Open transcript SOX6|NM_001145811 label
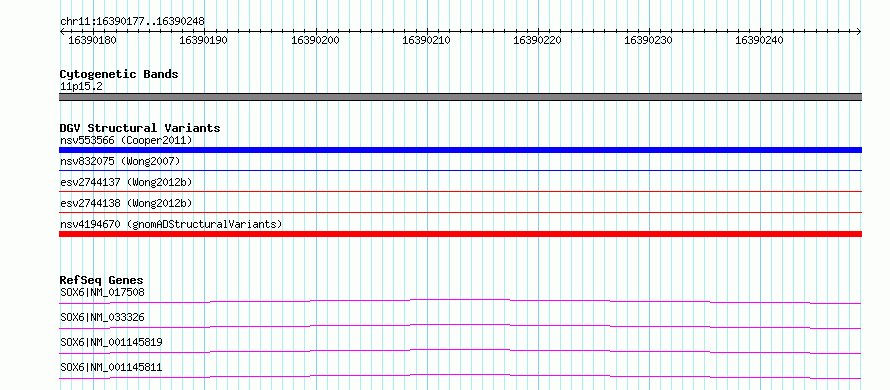Screen dimensions: 890x390 click(111, 367)
